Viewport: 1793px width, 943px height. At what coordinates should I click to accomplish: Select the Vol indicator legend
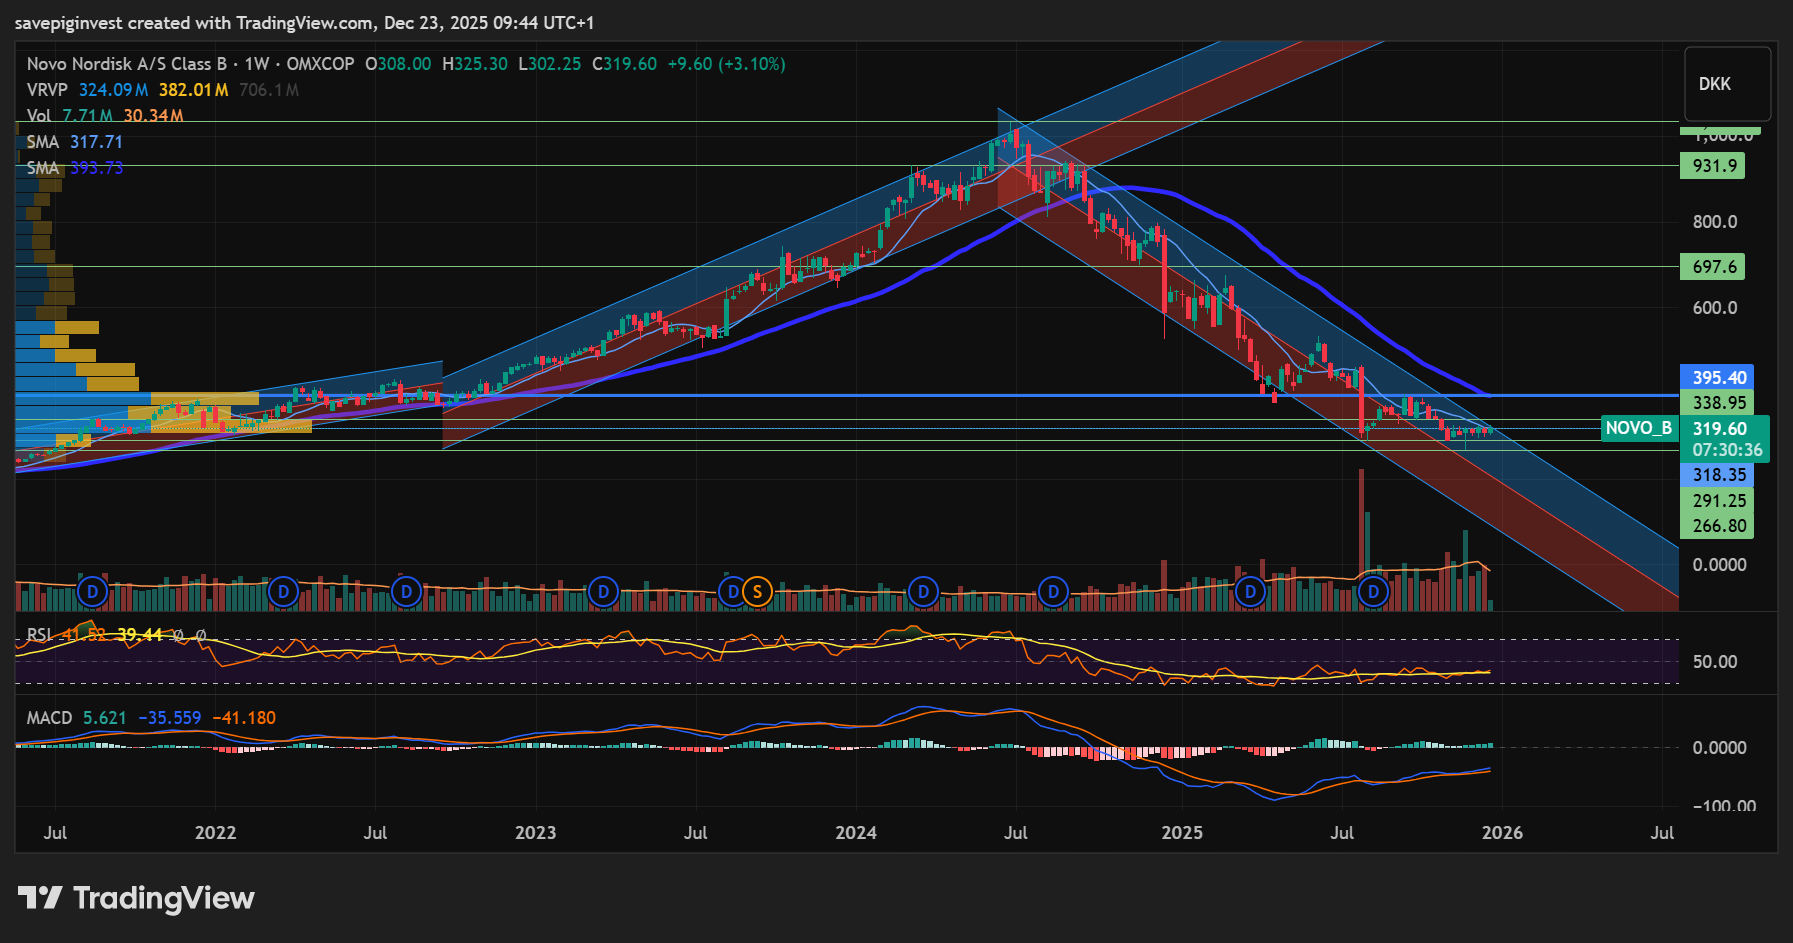coord(39,116)
